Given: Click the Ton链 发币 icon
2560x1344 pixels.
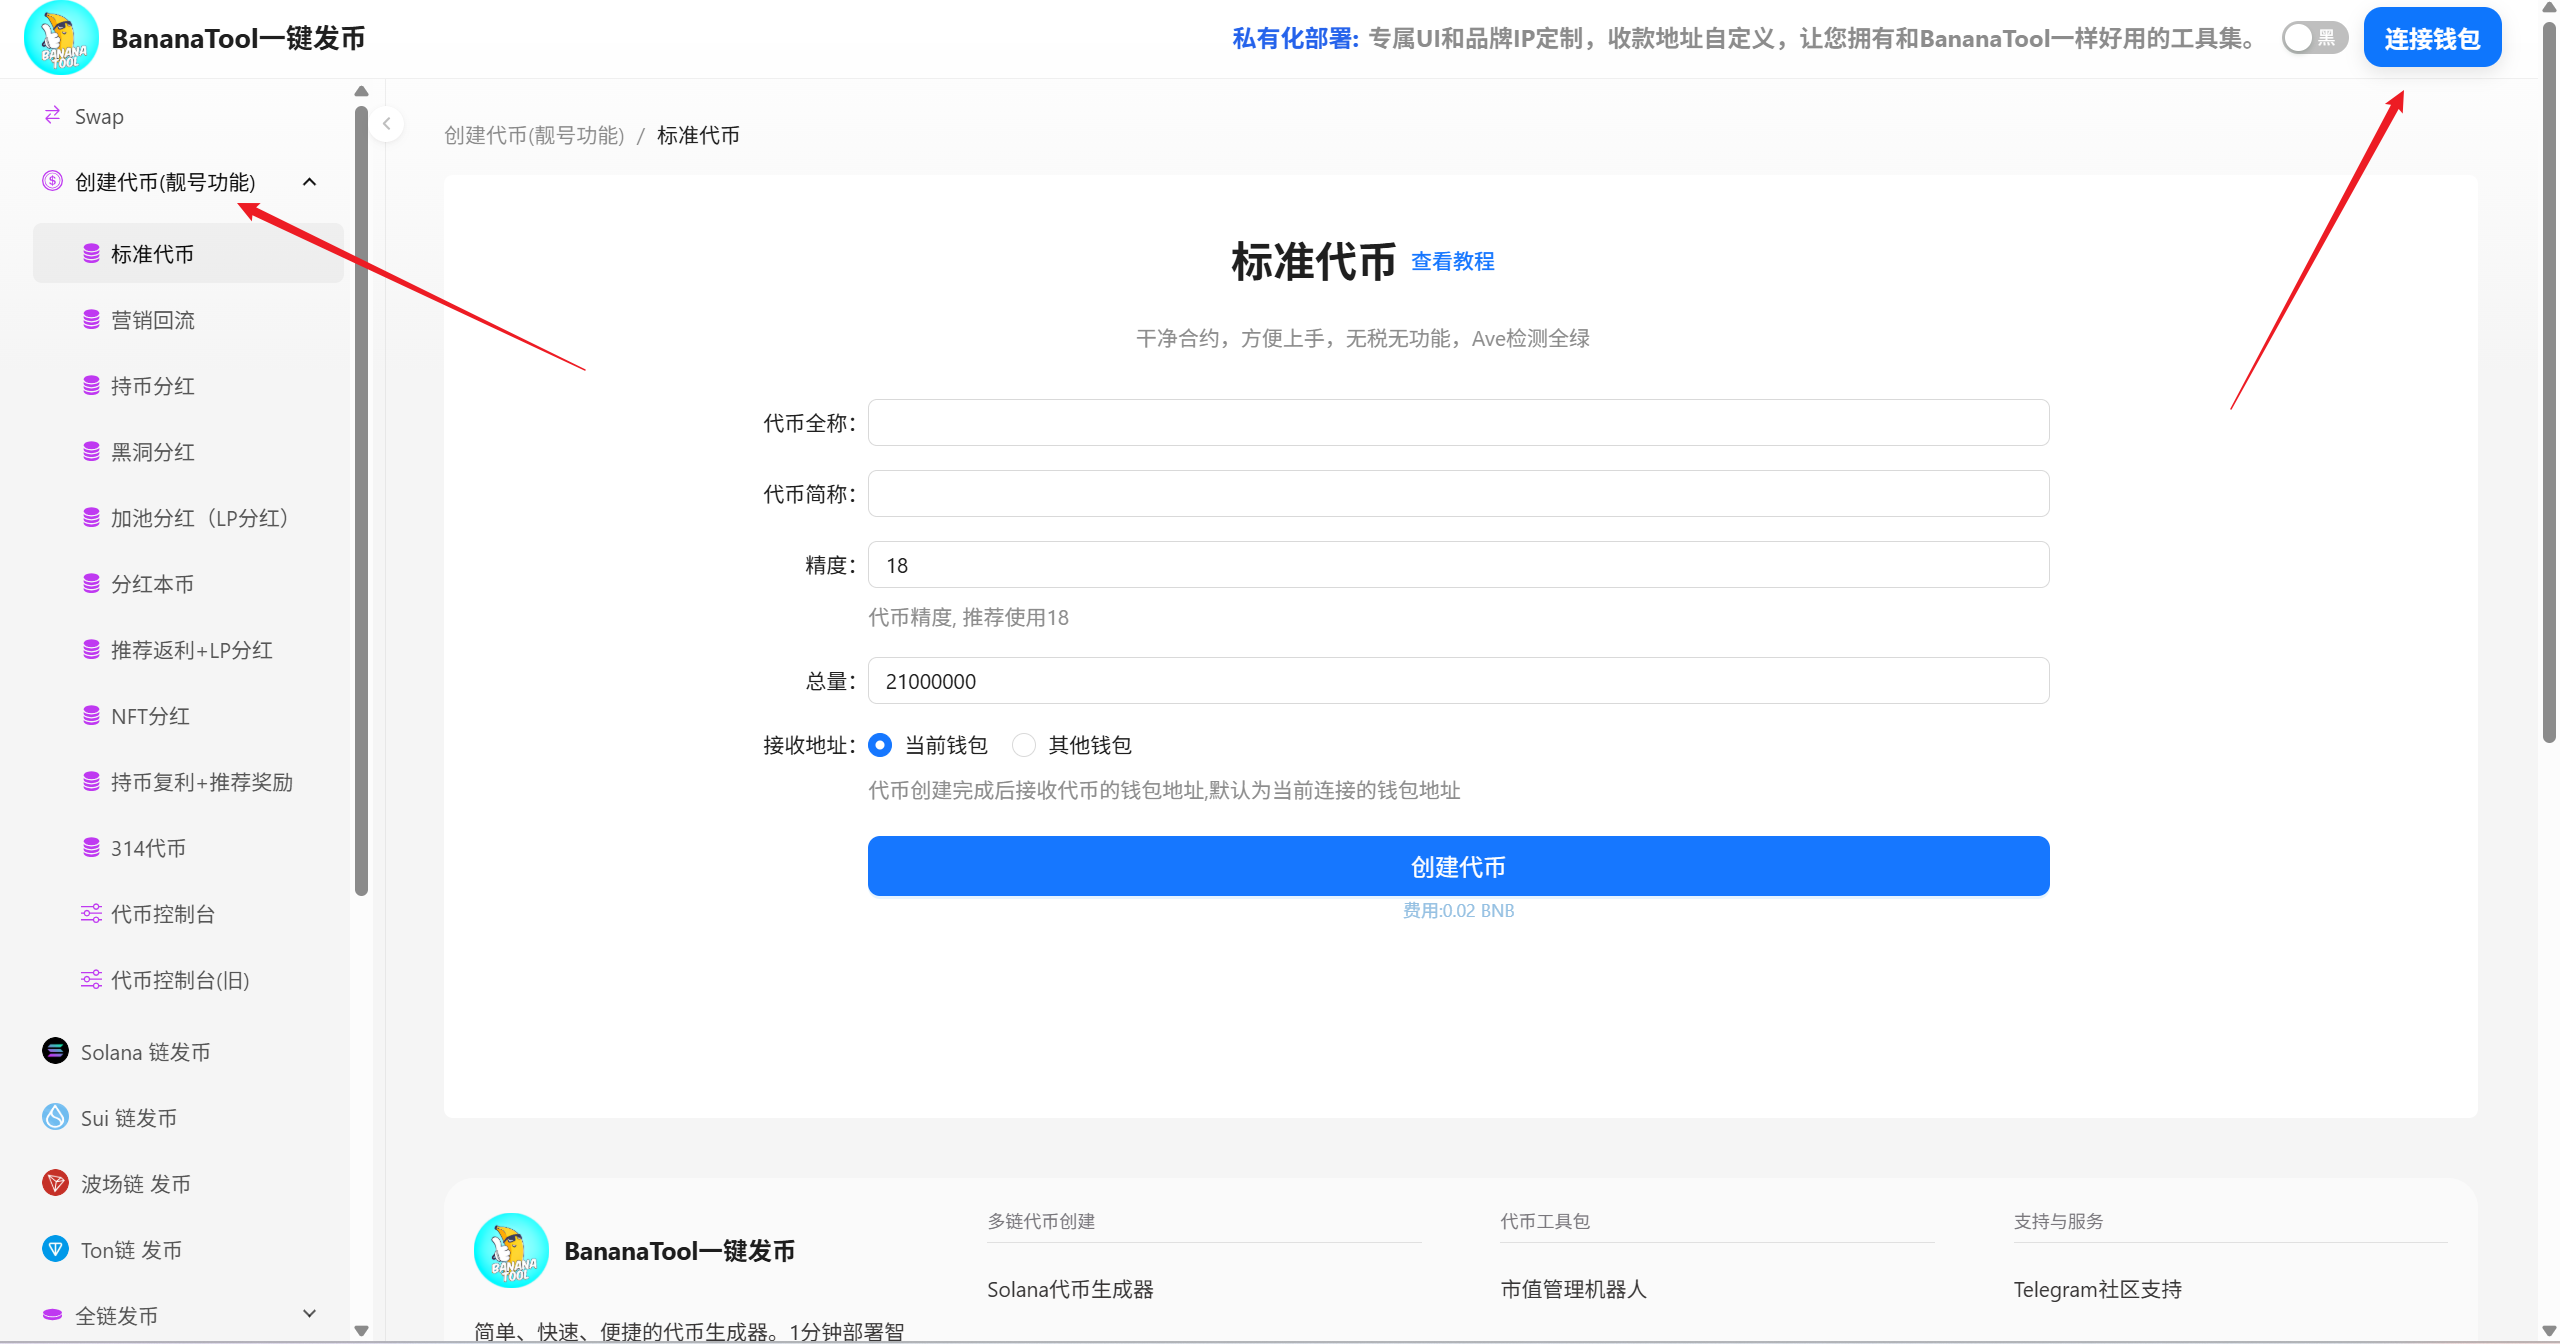Looking at the screenshot, I should pyautogui.click(x=53, y=1249).
